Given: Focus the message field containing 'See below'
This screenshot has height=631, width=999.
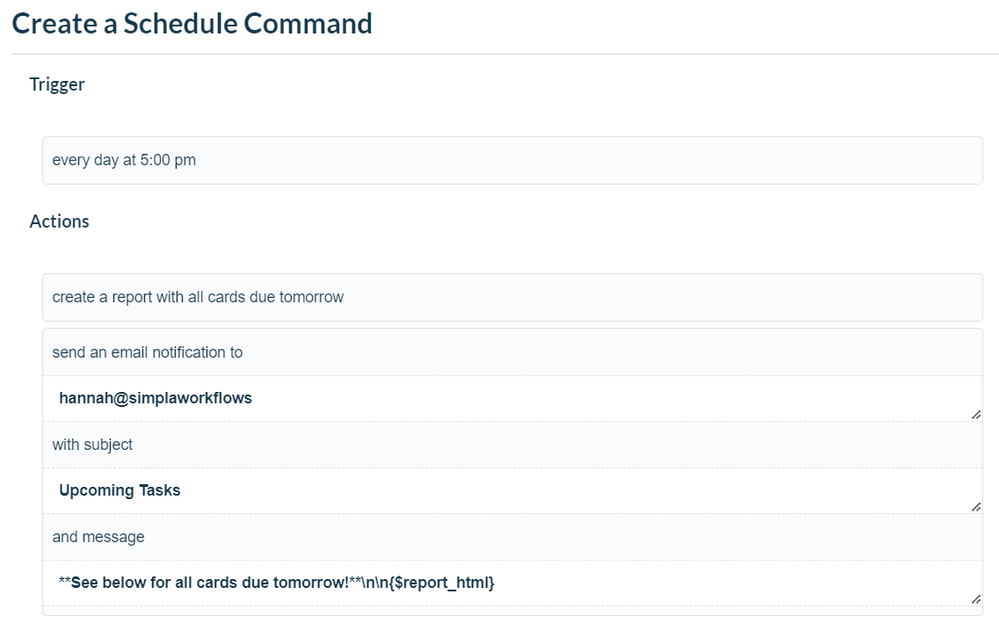Looking at the screenshot, I should click(512, 583).
